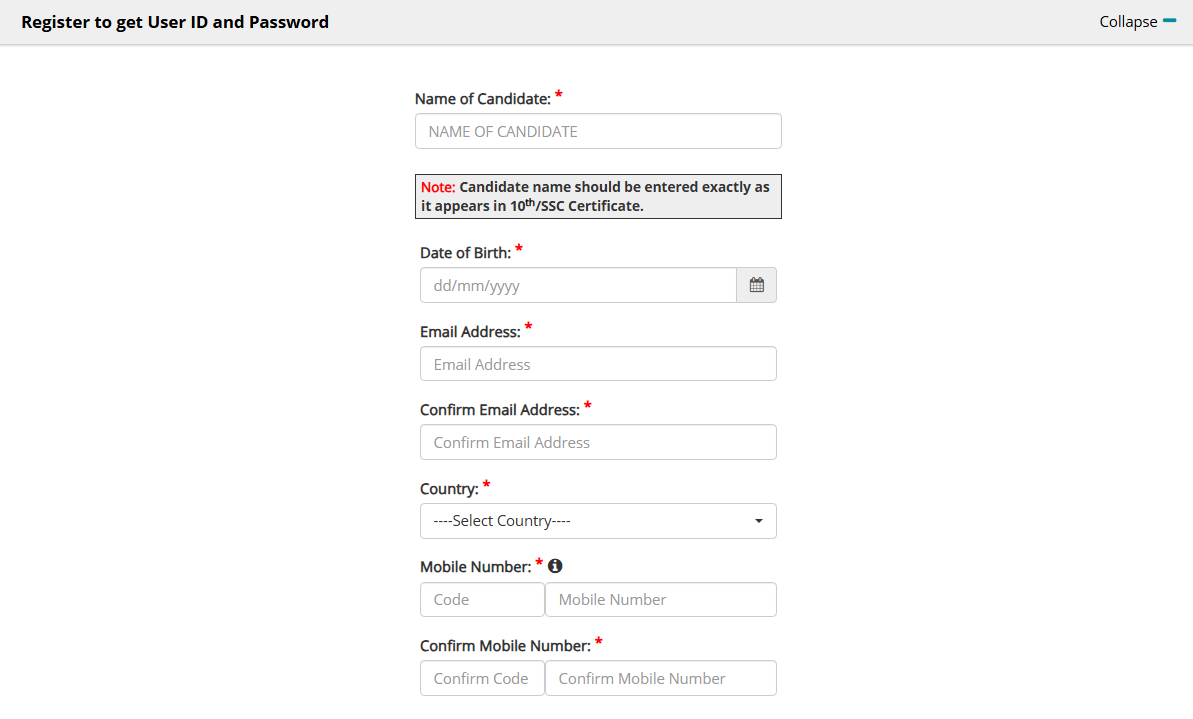This screenshot has height=719, width=1193.
Task: Click the Name of Candidate label
Action: point(482,99)
